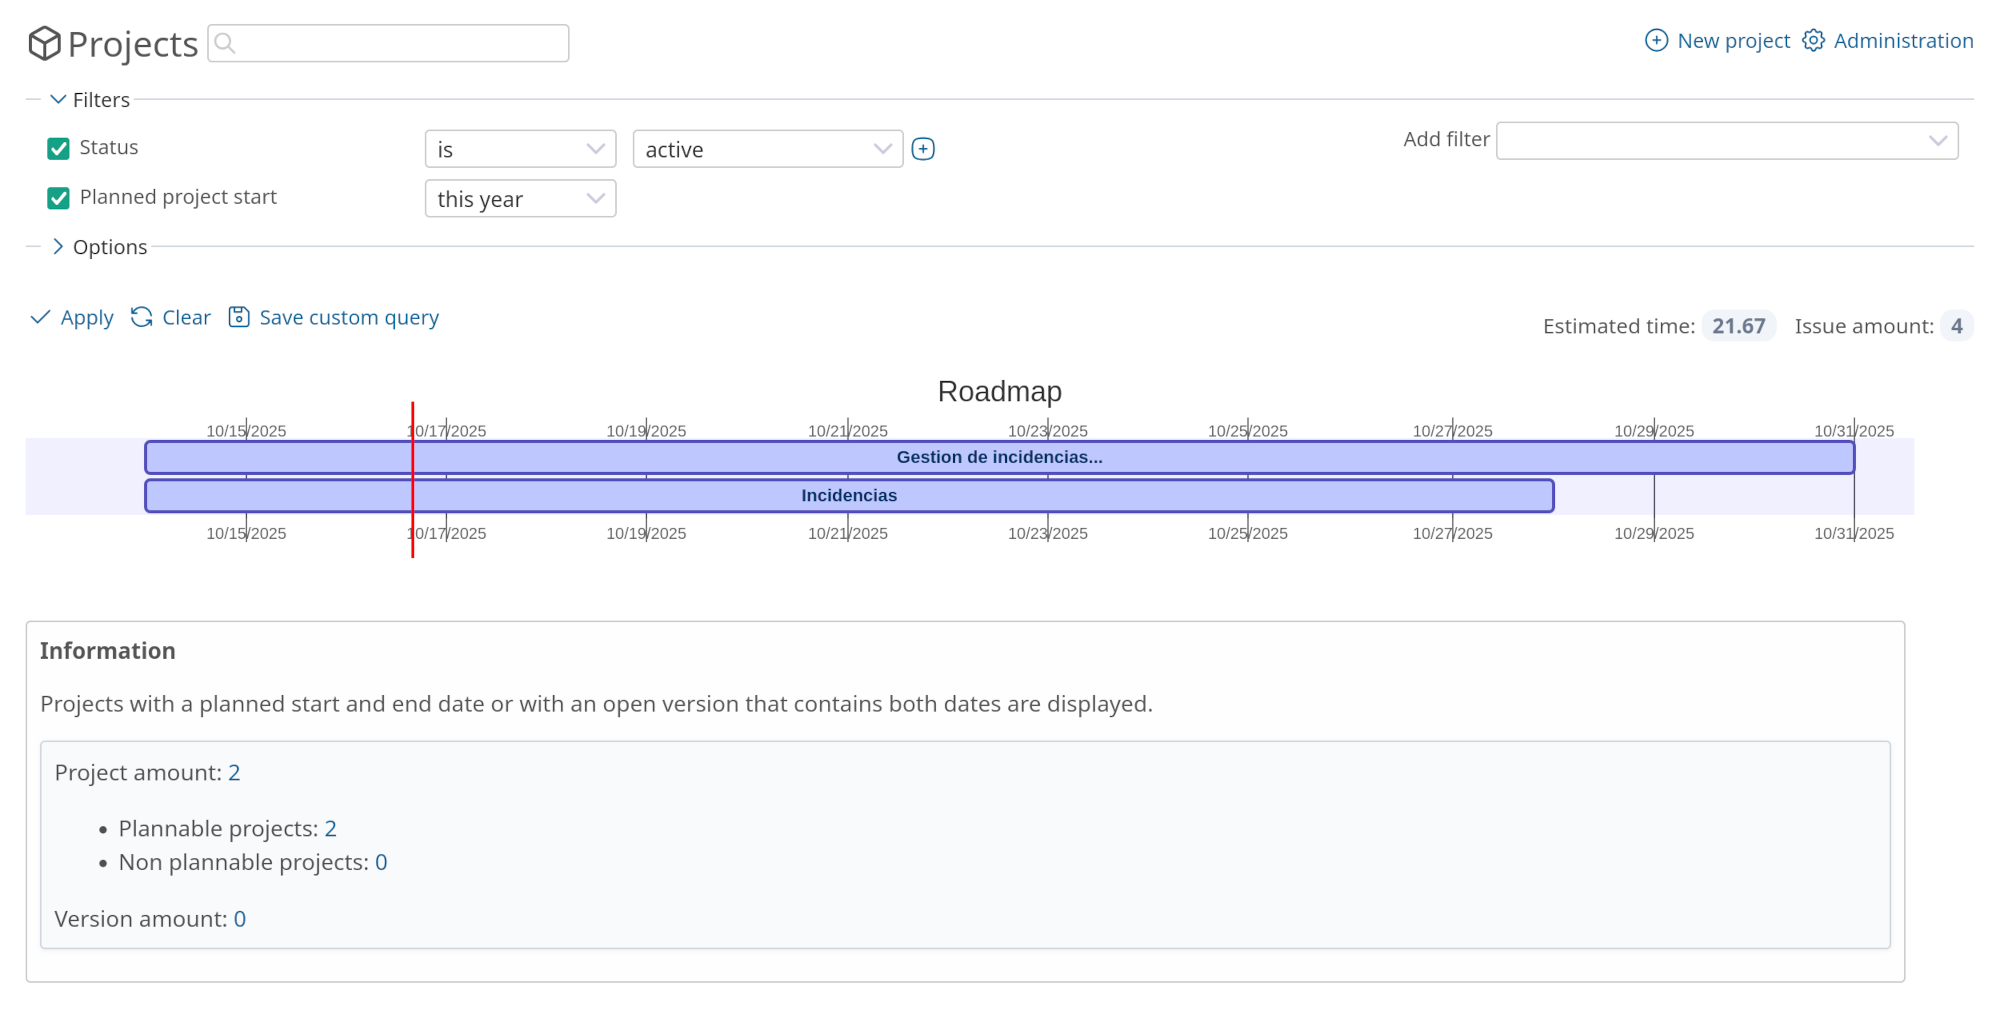Viewport: 2000px width, 1022px height.
Task: Open the 'active' status value dropdown
Action: pyautogui.click(x=767, y=149)
